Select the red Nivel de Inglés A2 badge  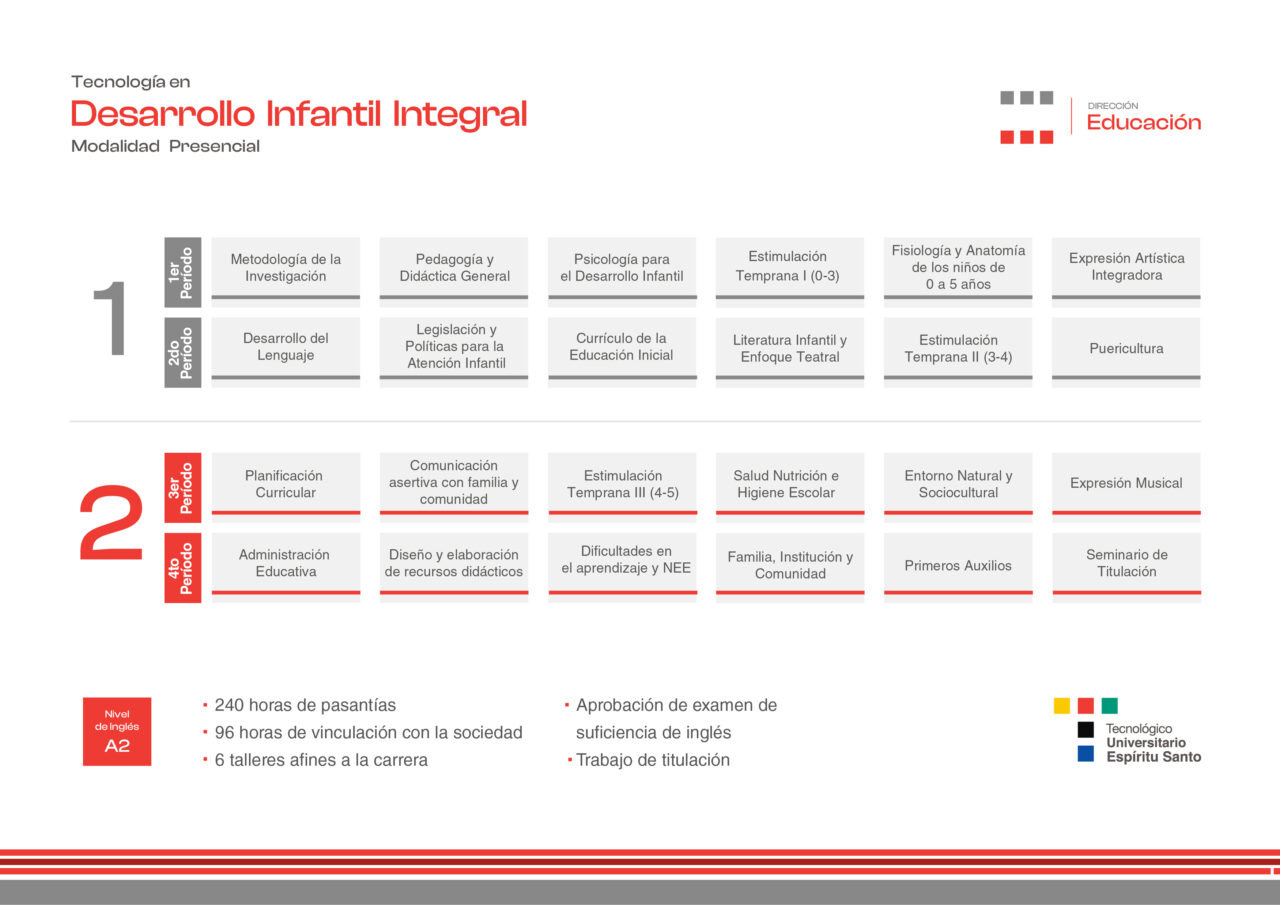tap(117, 731)
